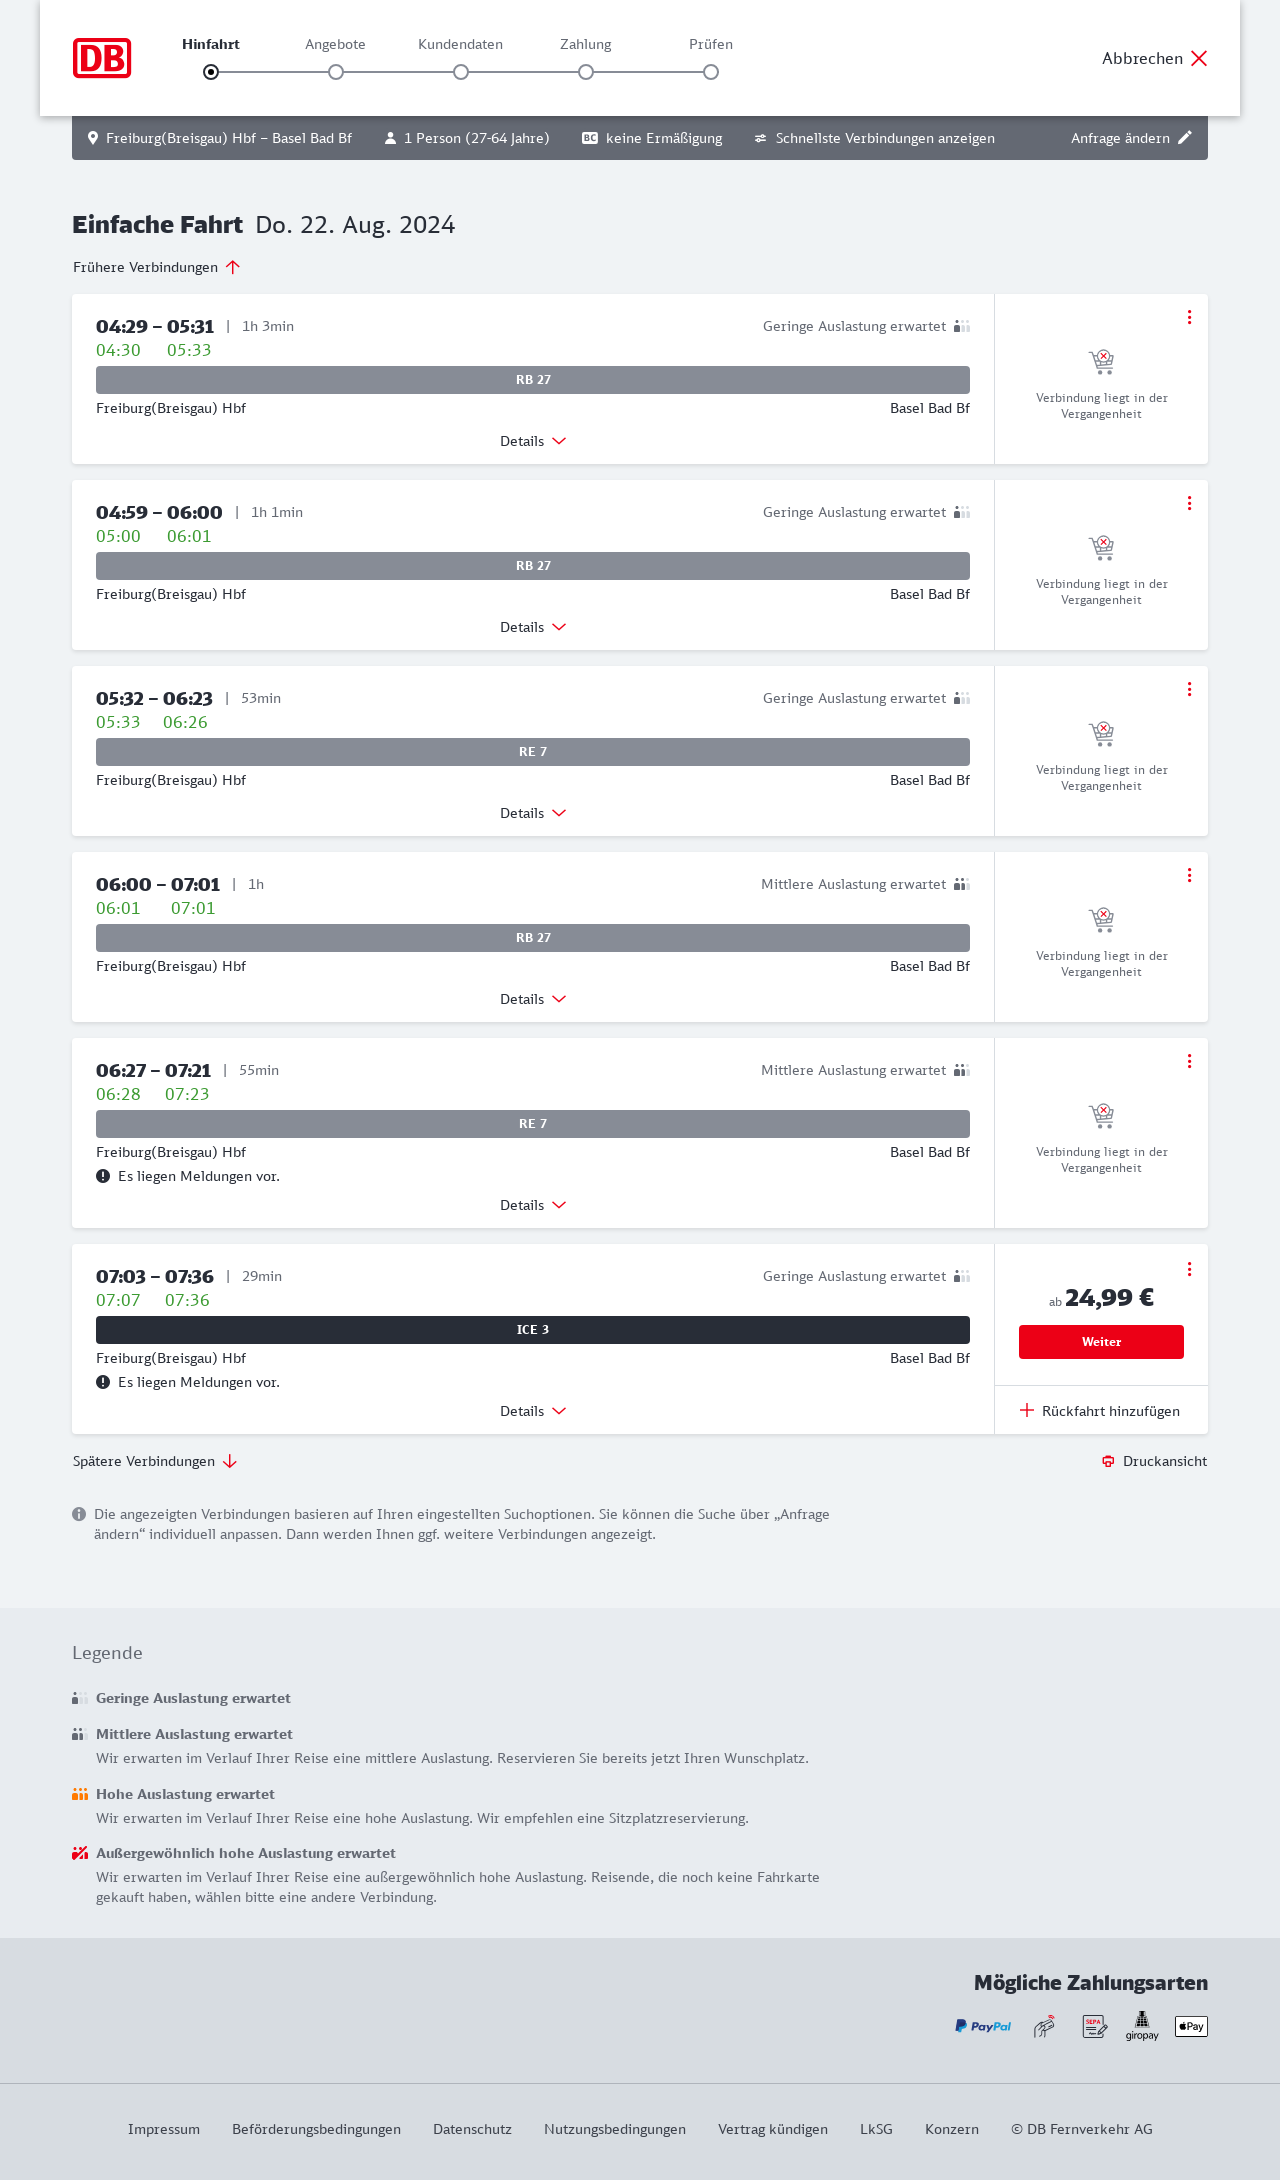Click the Druckansicht printer icon
The width and height of the screenshot is (1280, 2180).
pos(1108,1462)
